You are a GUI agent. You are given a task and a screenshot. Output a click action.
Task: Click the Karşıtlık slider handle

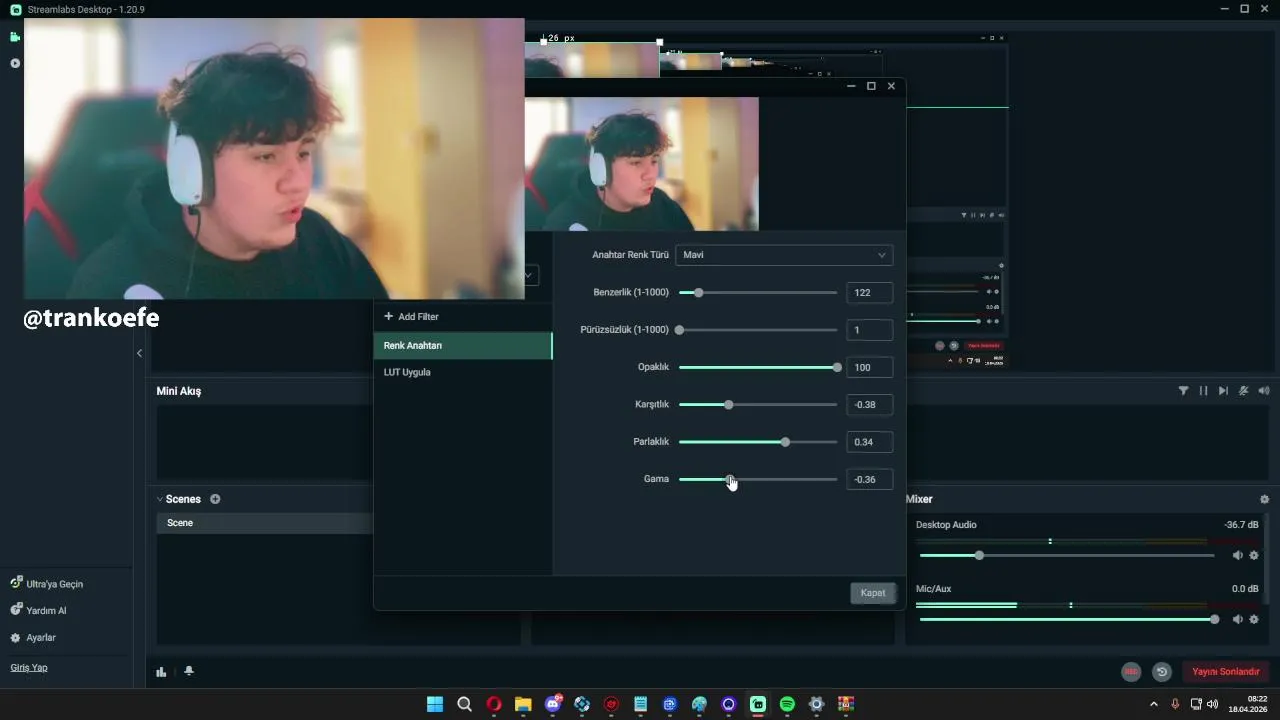pyautogui.click(x=729, y=405)
